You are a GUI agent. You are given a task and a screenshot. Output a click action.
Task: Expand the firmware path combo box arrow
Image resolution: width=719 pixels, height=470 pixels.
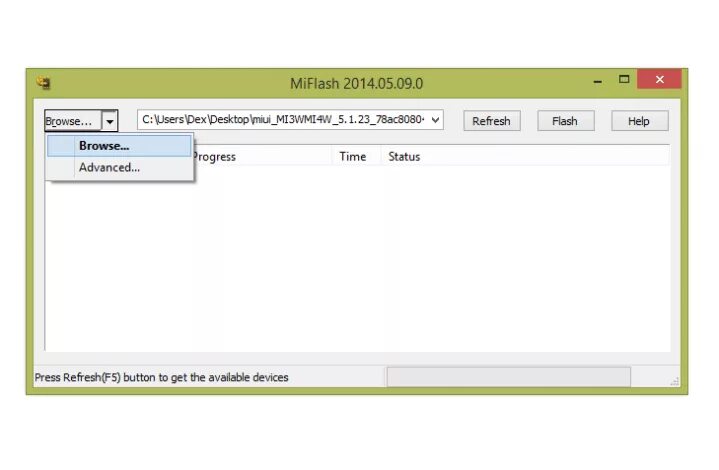tap(435, 120)
